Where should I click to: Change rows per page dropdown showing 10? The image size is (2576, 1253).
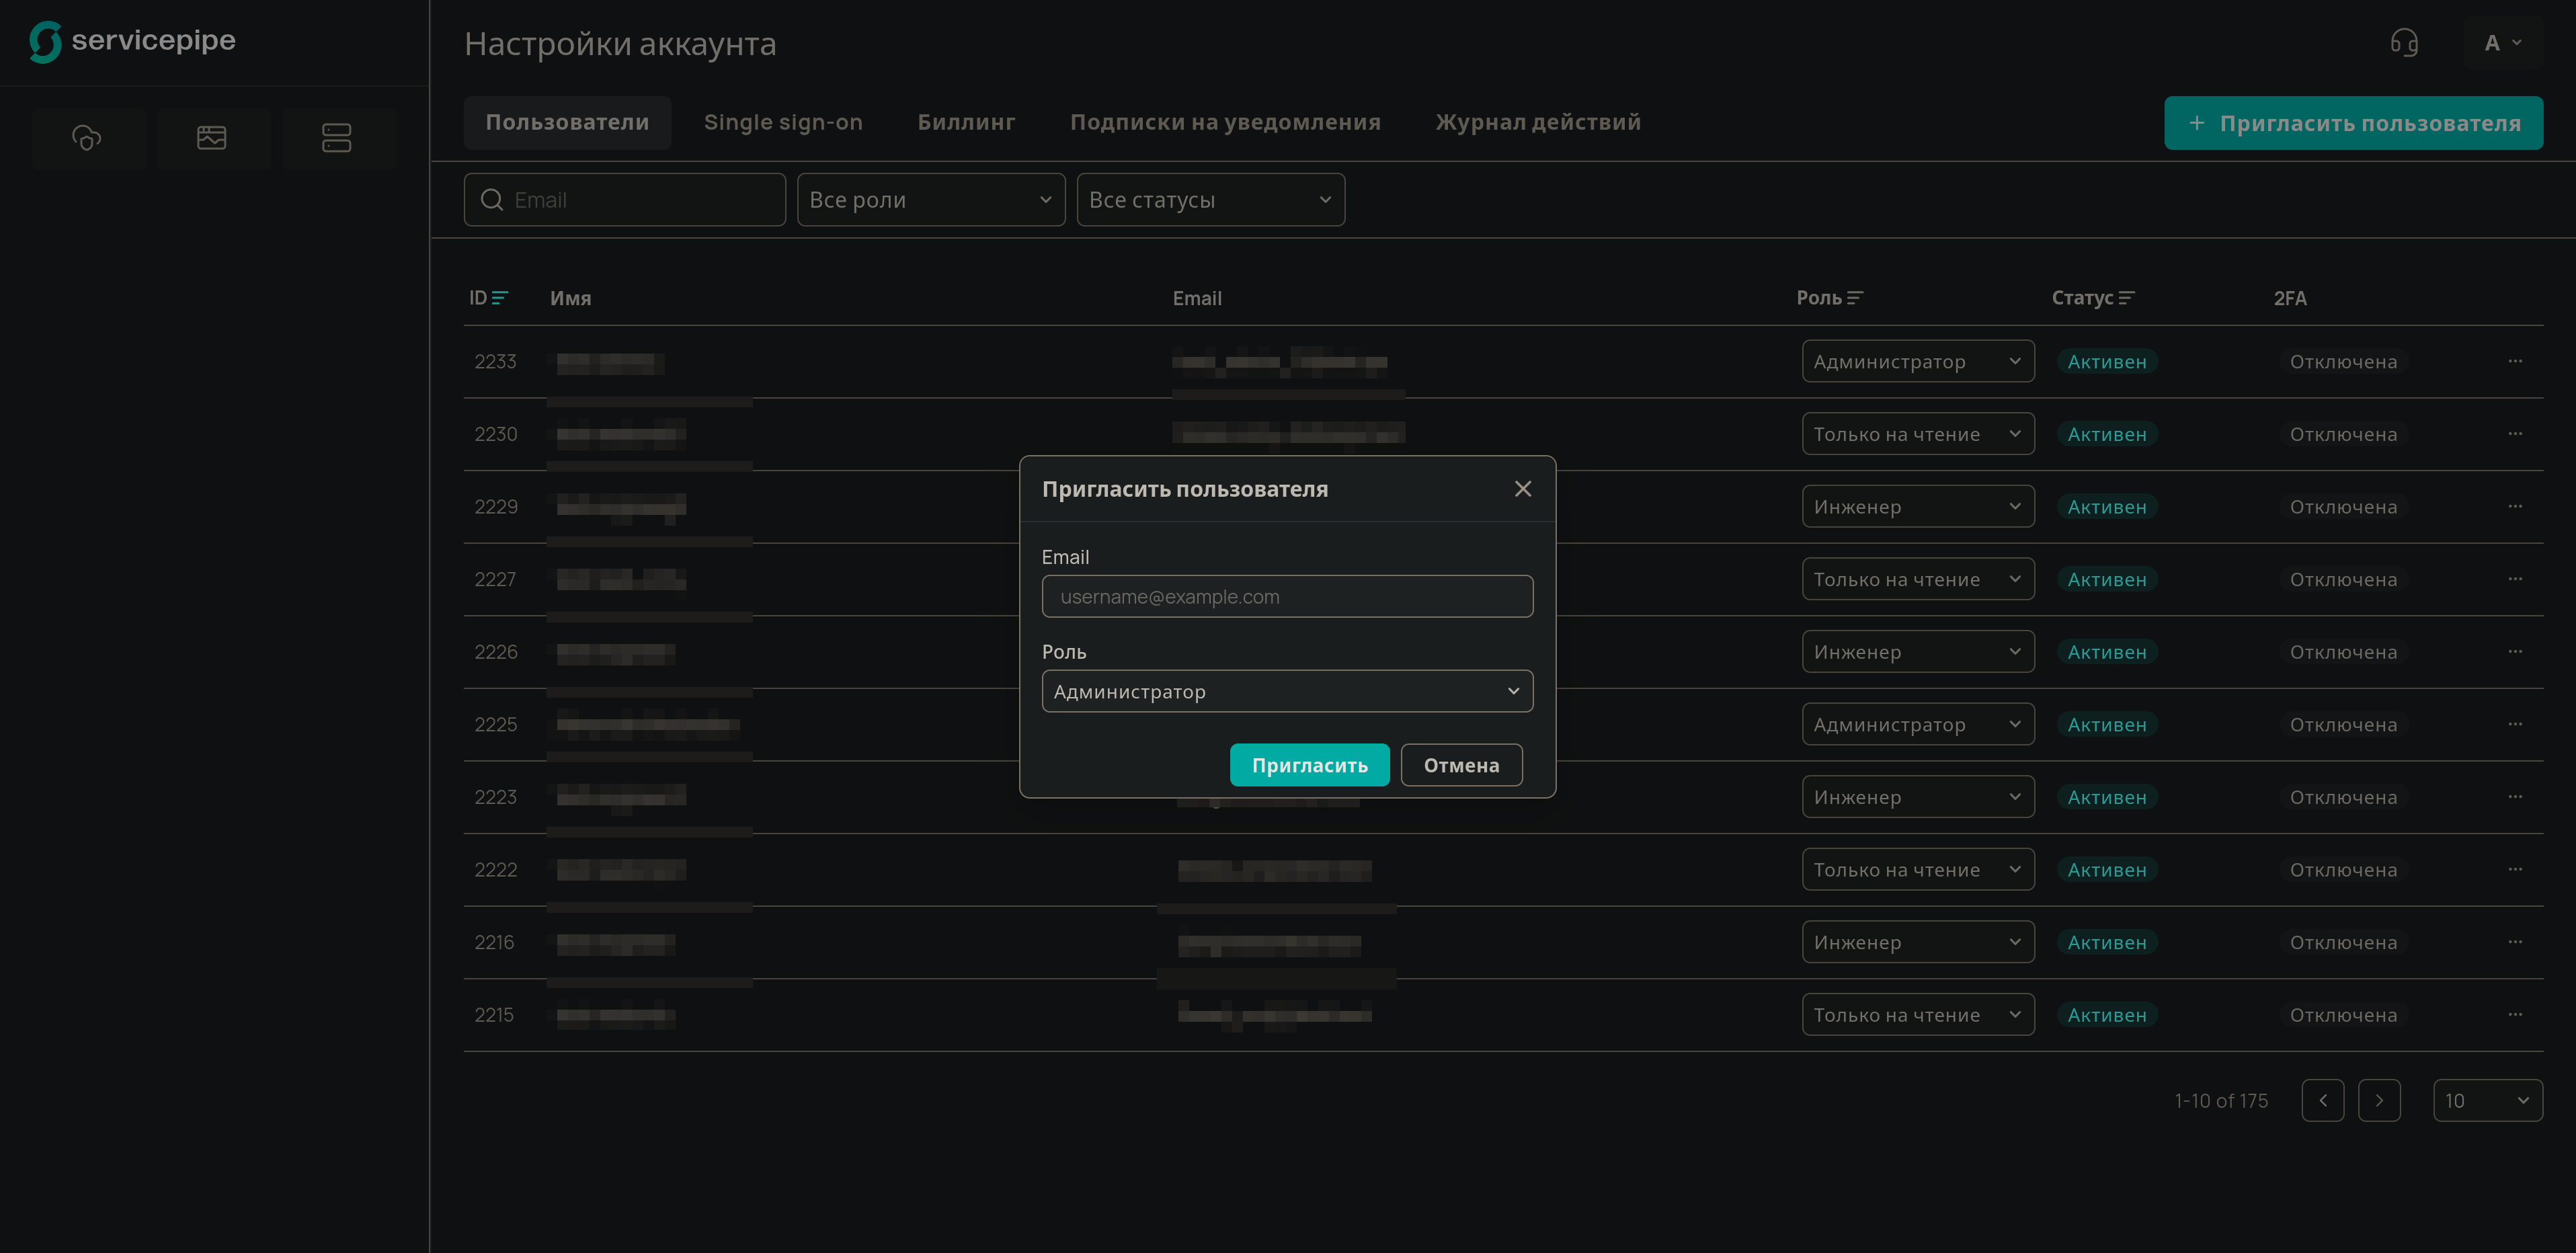2487,1100
